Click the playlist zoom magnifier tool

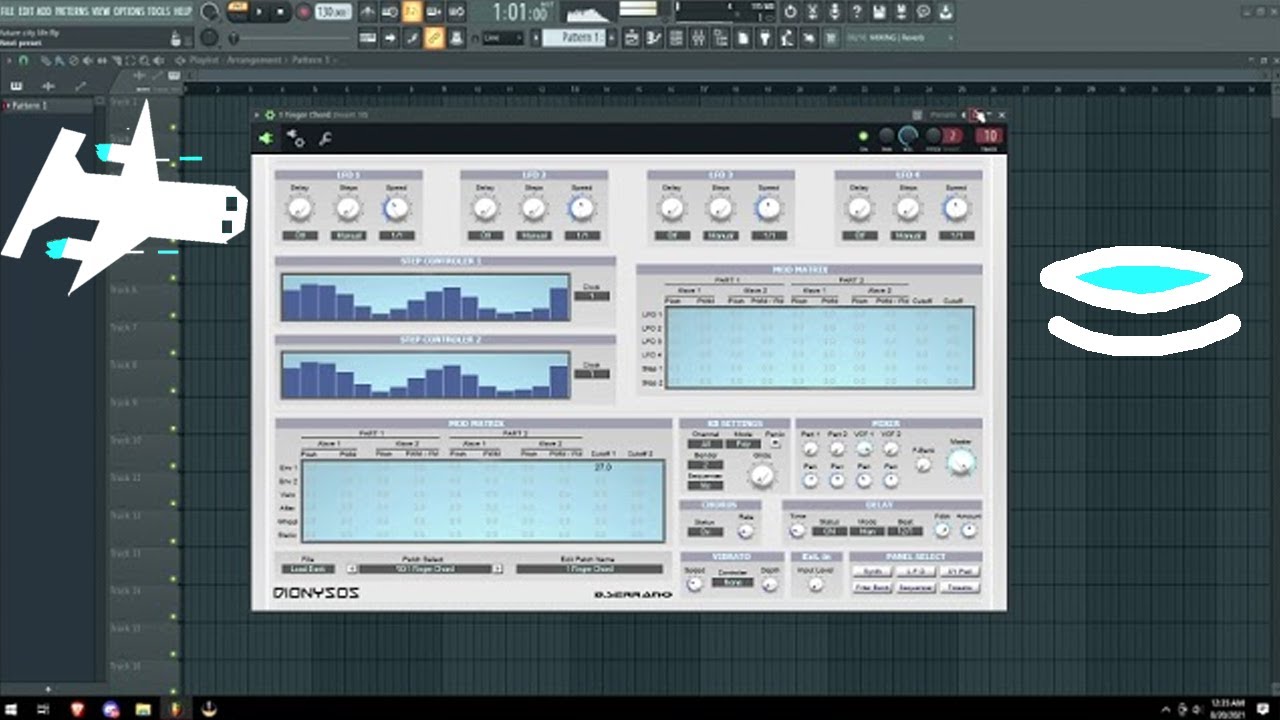145,61
